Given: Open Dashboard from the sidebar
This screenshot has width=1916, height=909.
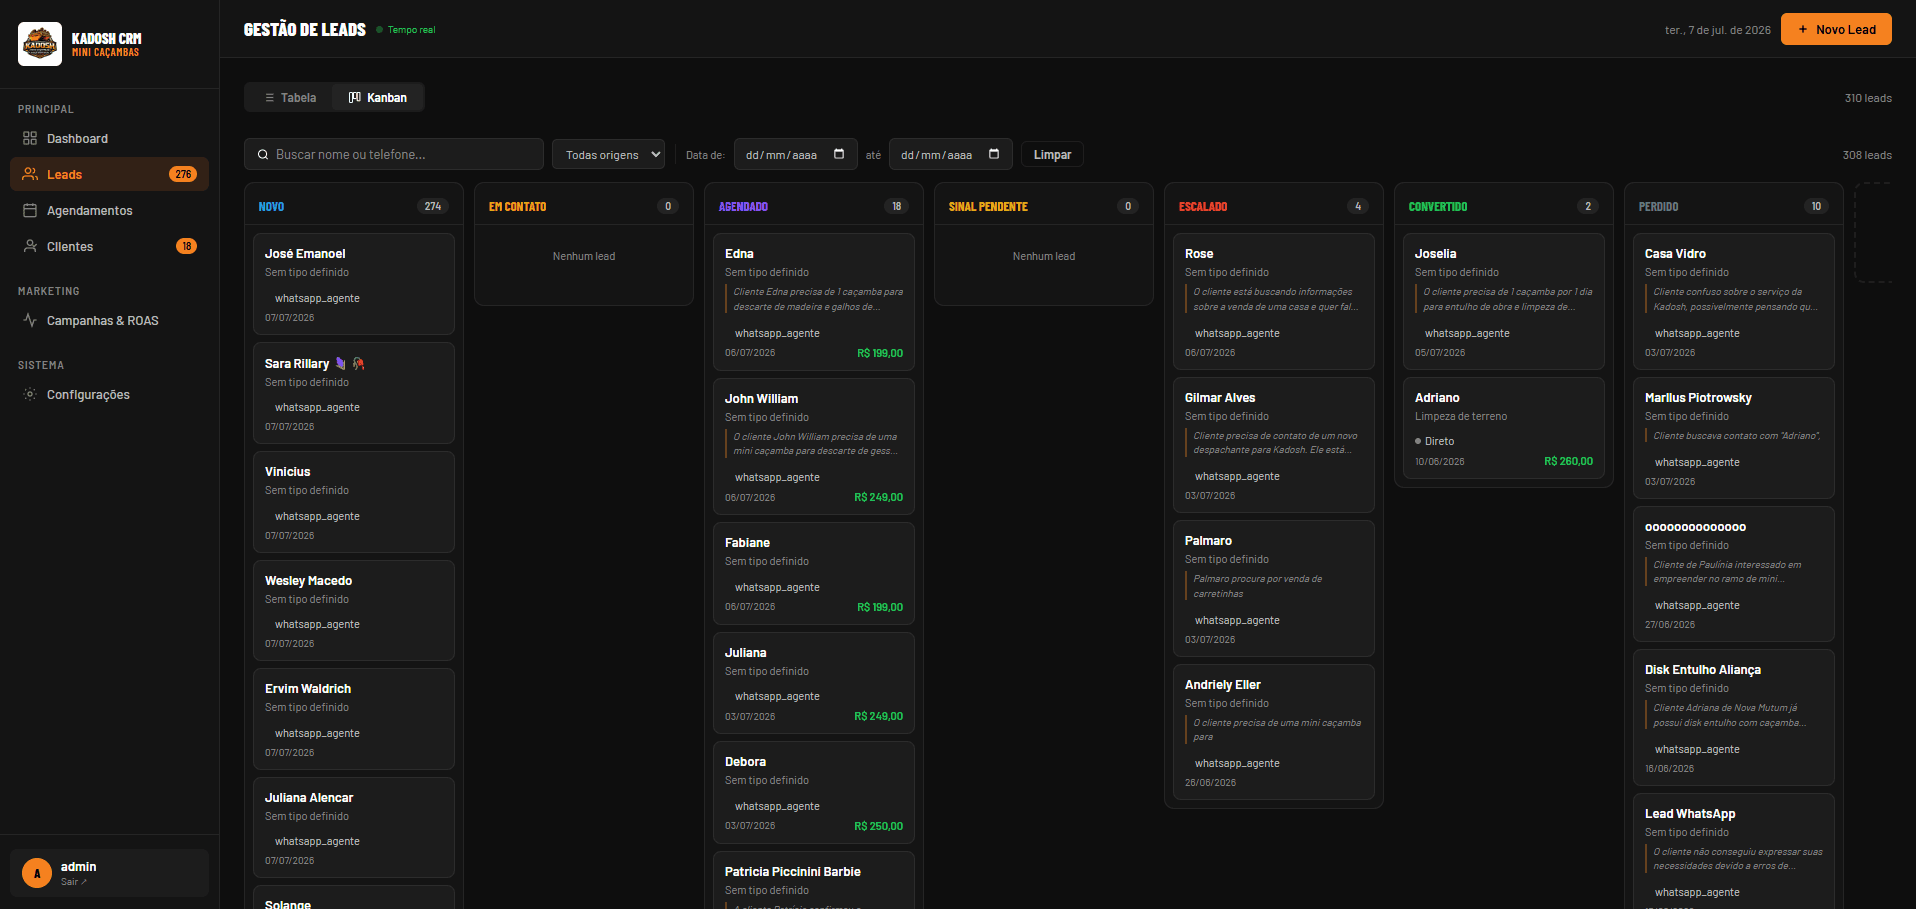Looking at the screenshot, I should 109,138.
